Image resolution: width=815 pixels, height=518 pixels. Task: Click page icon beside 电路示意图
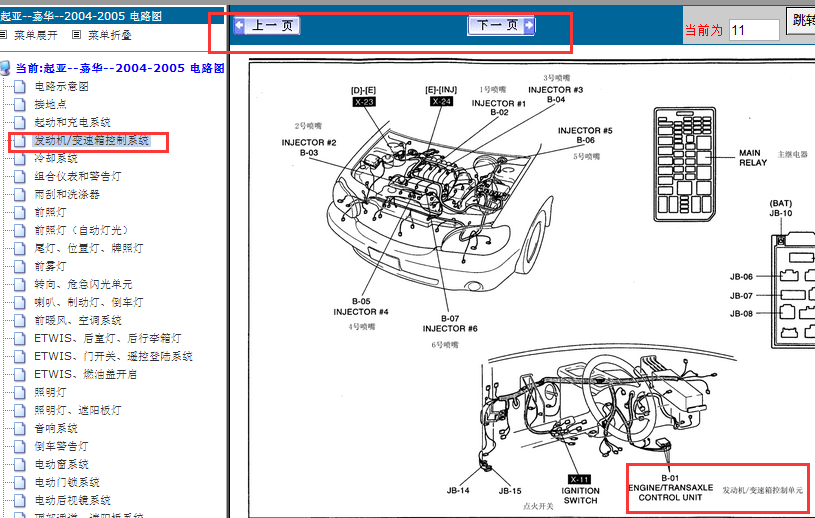coord(20,86)
